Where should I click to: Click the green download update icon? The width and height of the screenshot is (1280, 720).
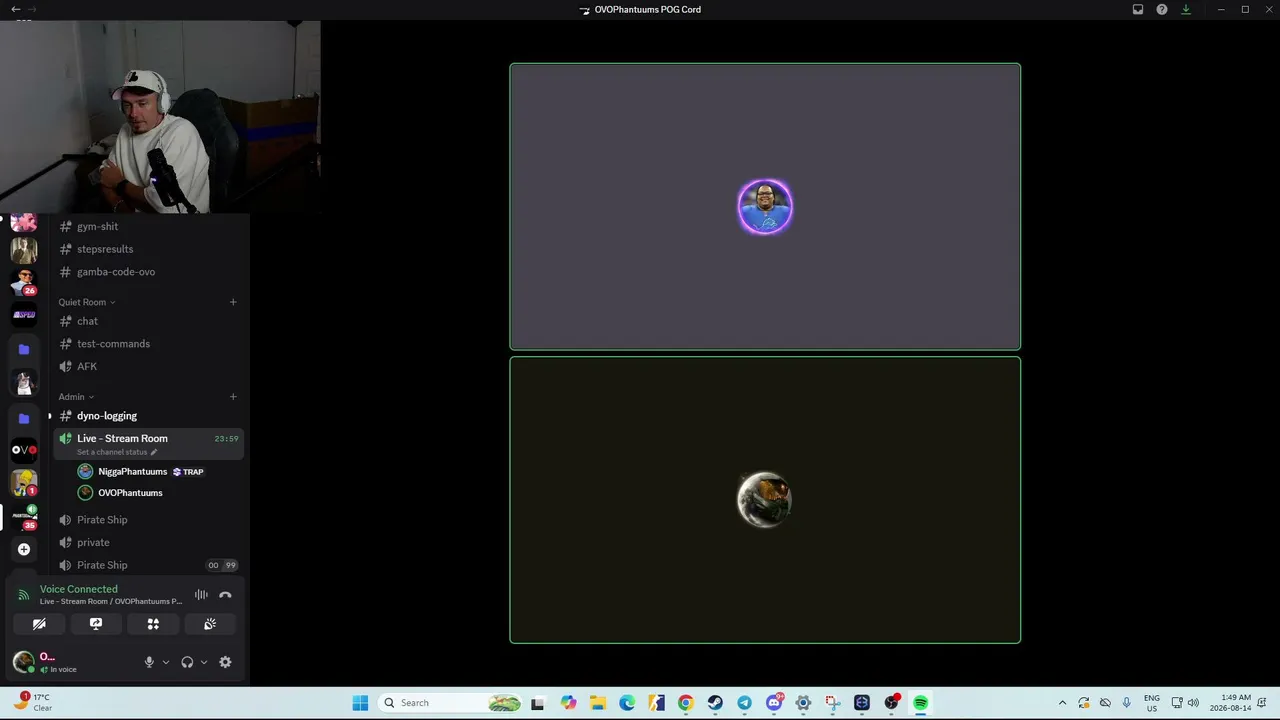point(1186,9)
